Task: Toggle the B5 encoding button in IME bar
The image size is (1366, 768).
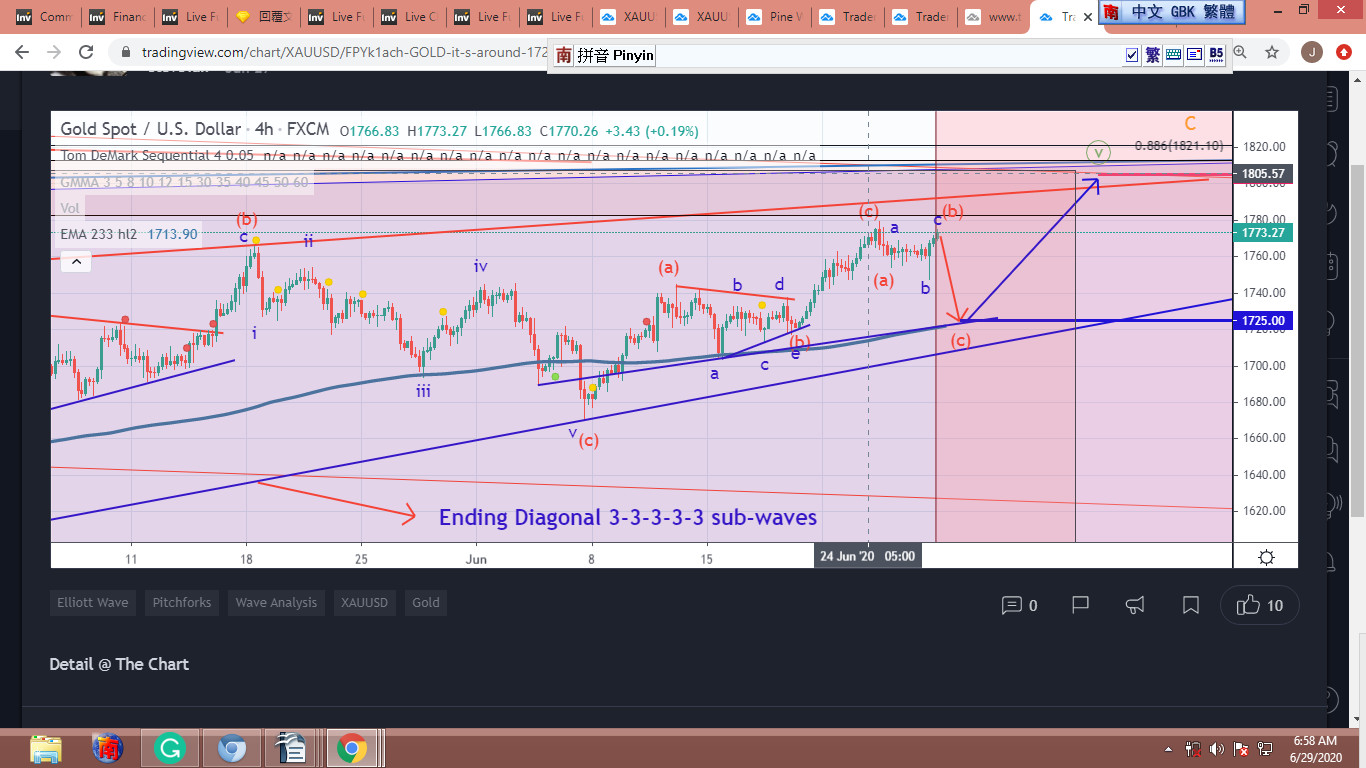Action: pyautogui.click(x=1216, y=55)
